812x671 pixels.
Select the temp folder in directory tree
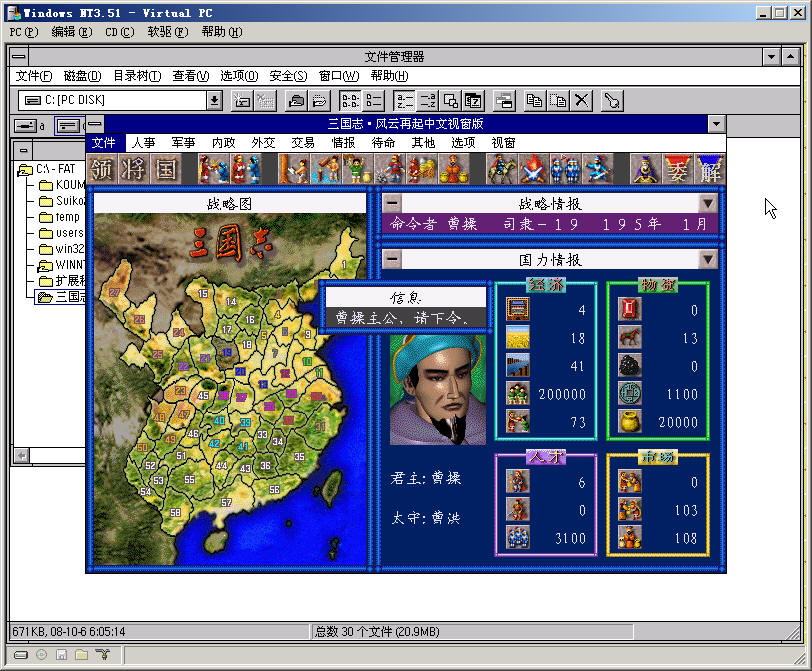[67, 217]
